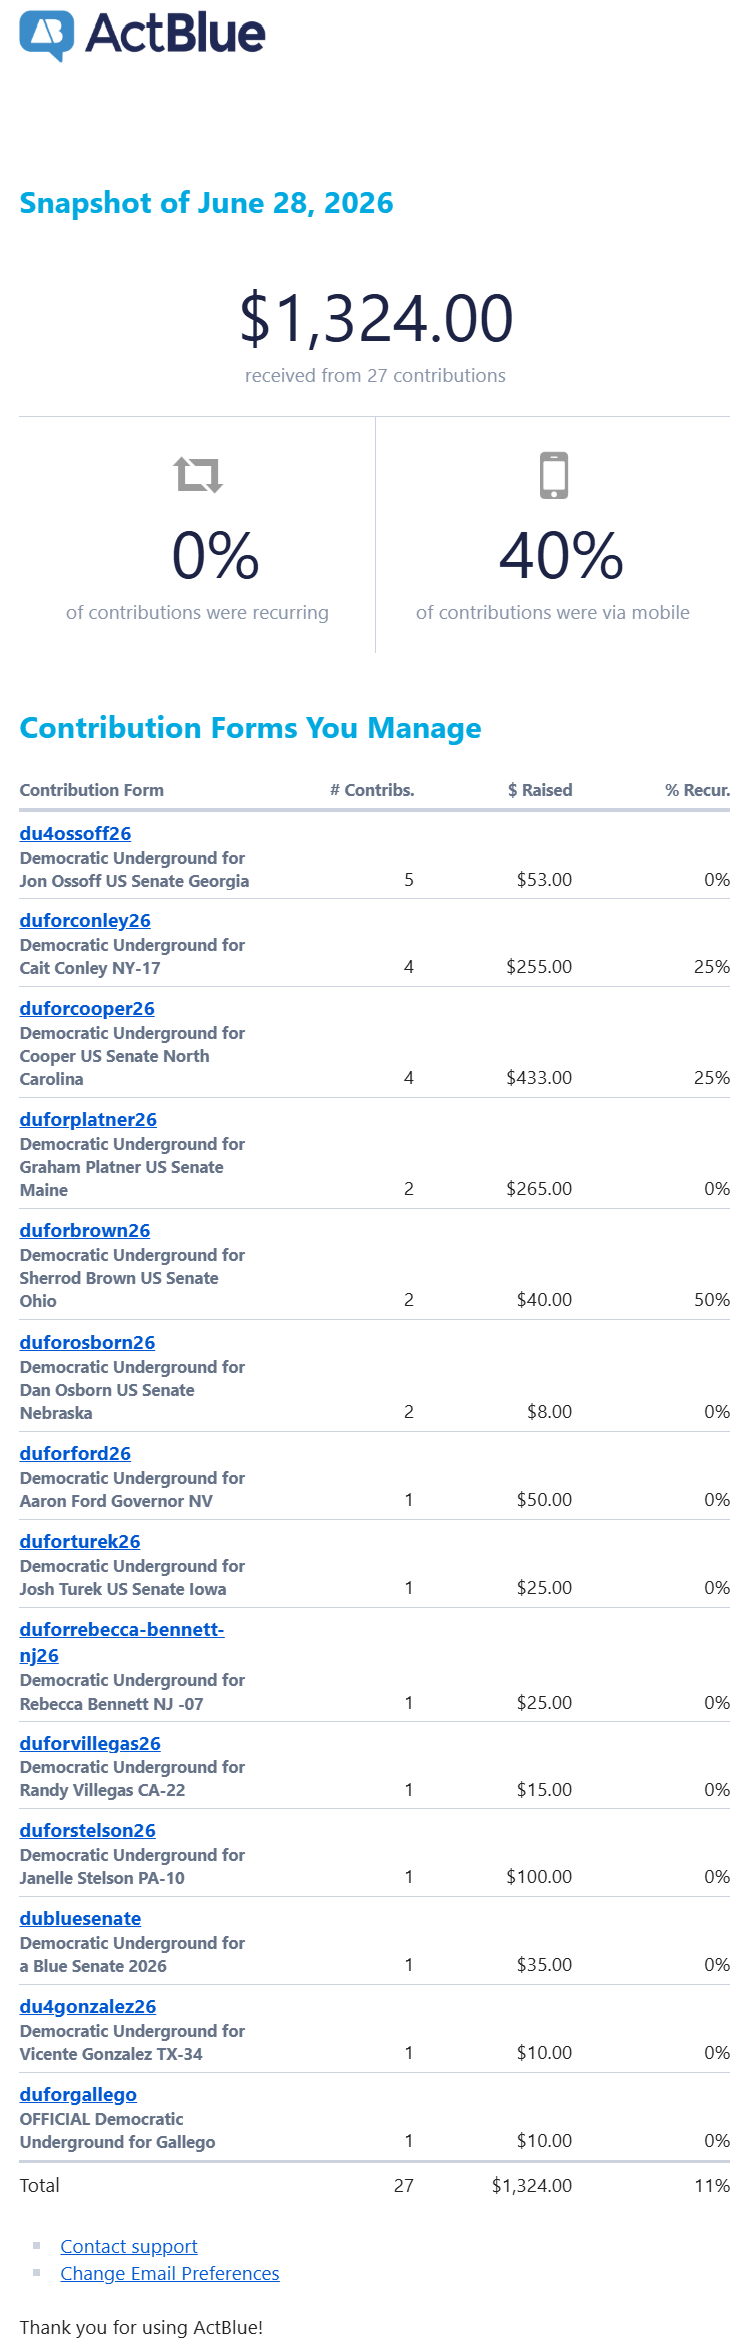
Task: Open the duforford26 link
Action: (x=76, y=1453)
